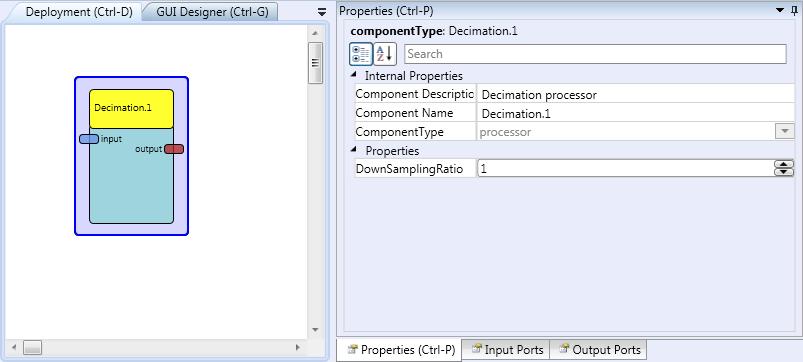Image resolution: width=803 pixels, height=362 pixels.
Task: Increase the DownSamplingRatio value
Action: click(x=784, y=164)
